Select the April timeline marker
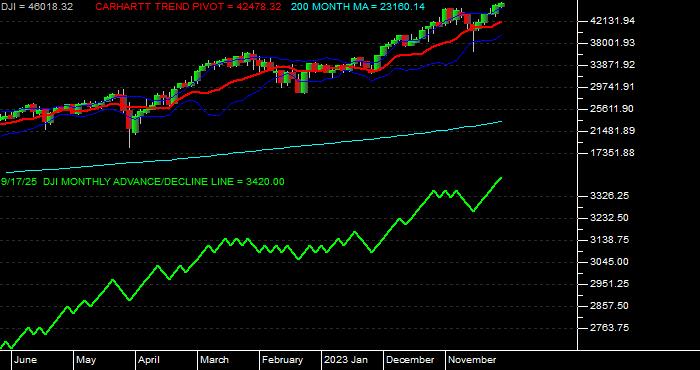Viewport: 700px width, 370px height. coord(149,360)
